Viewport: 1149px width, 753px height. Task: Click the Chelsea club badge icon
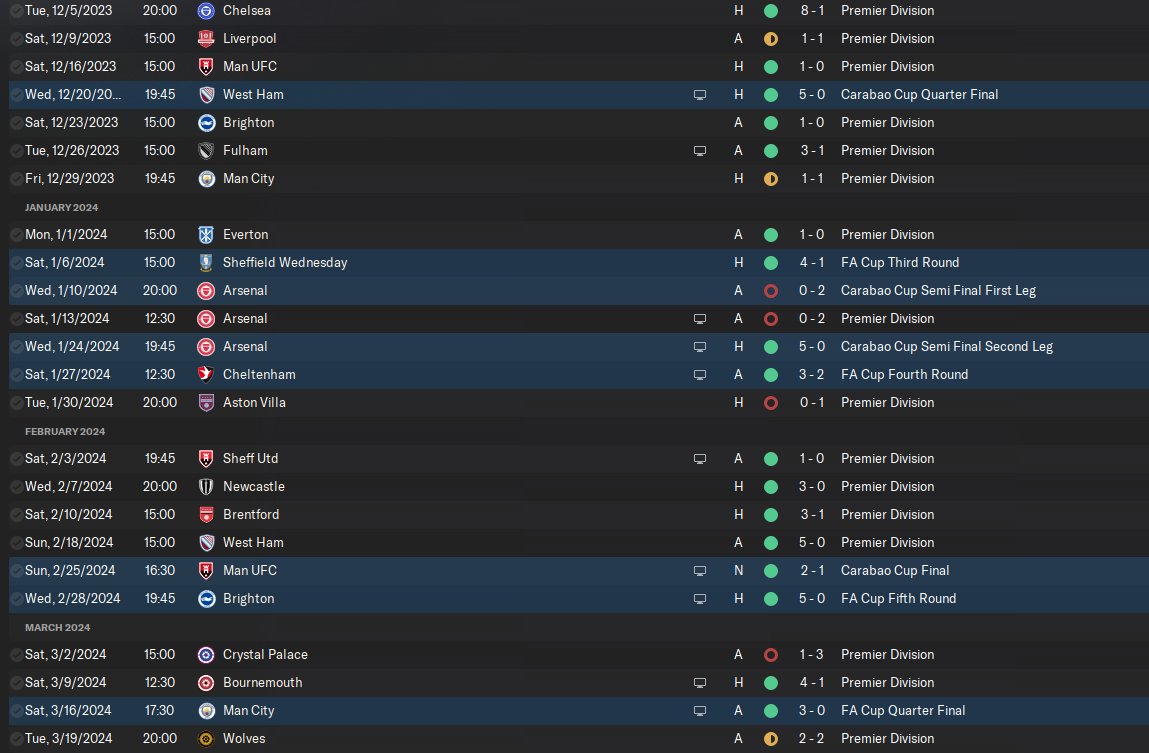coord(206,11)
